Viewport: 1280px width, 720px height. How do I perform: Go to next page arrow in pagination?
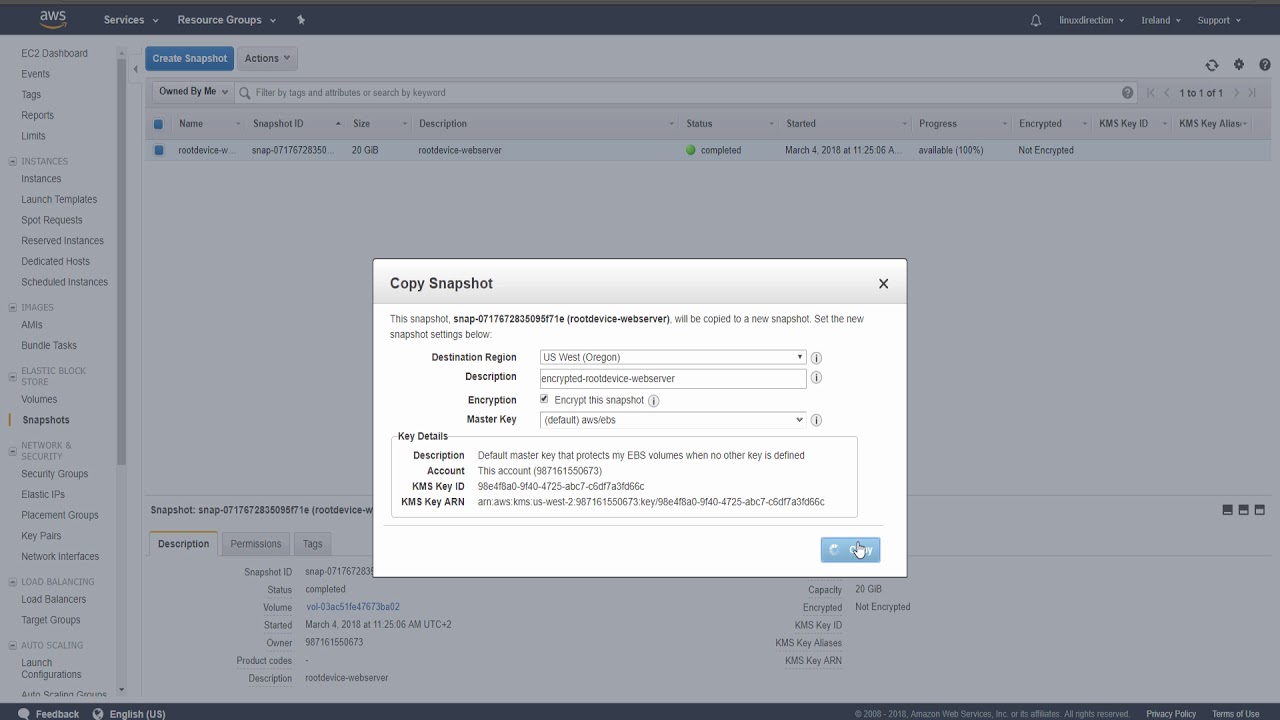[1236, 93]
